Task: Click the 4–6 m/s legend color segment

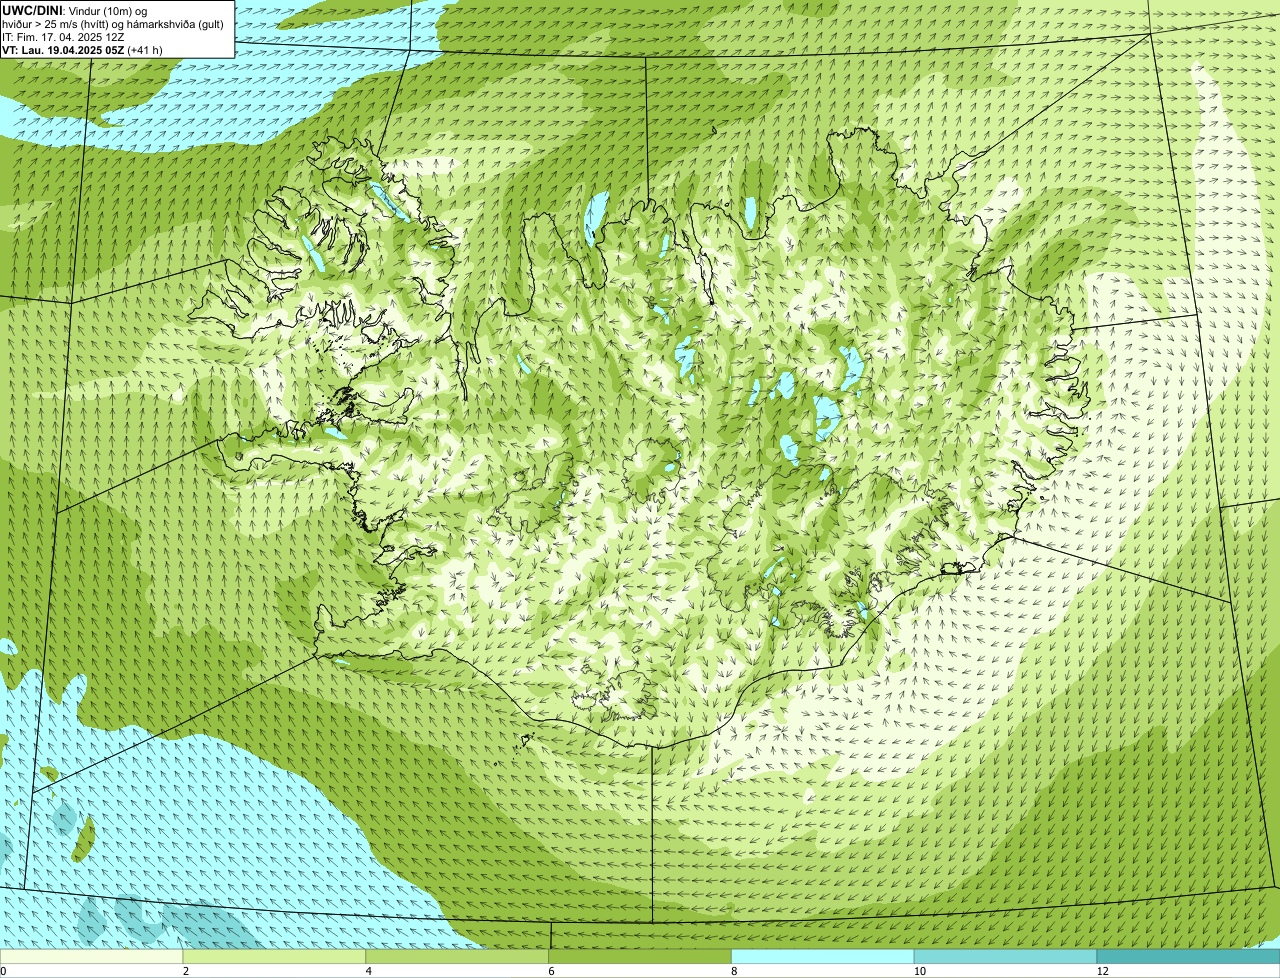Action: coord(458,957)
